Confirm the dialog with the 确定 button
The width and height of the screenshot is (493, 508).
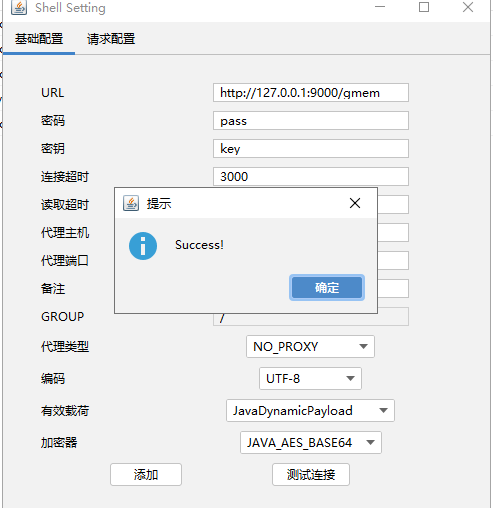[x=327, y=288]
